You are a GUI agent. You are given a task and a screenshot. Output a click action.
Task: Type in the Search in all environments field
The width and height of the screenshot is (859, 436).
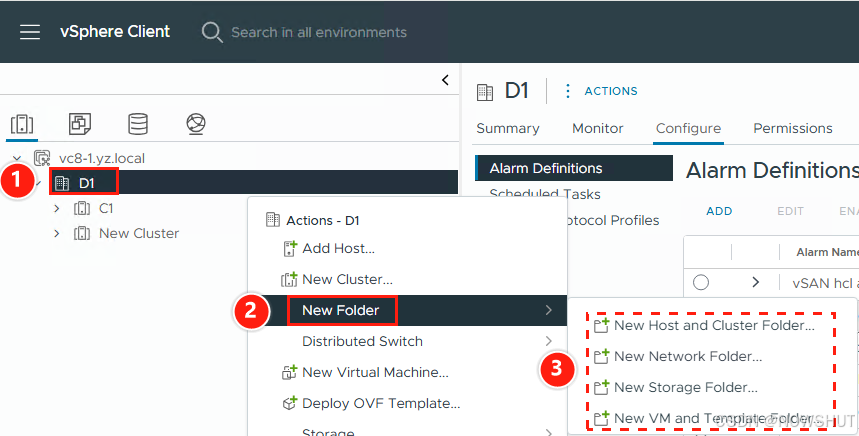[x=320, y=32]
